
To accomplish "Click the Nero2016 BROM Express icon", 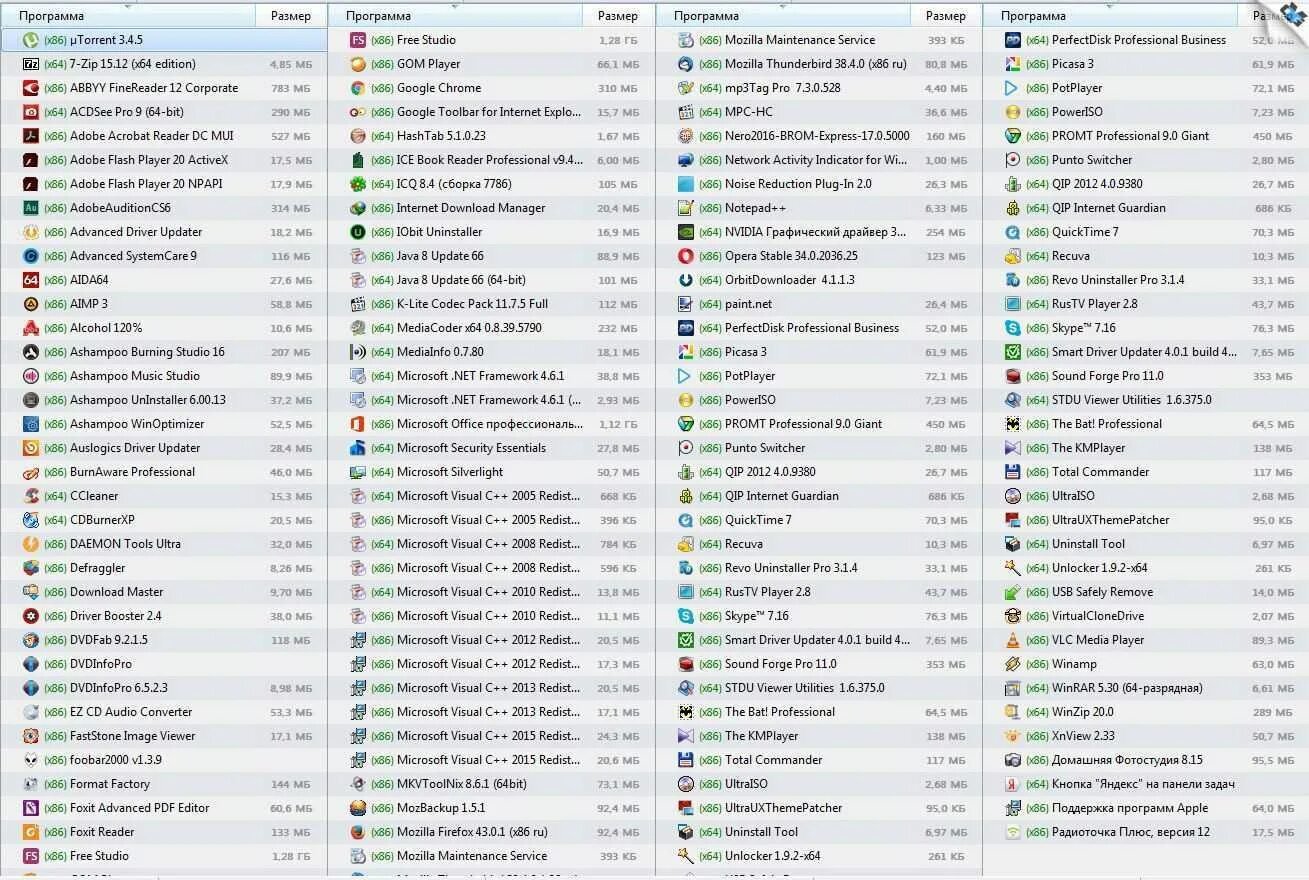I will (x=686, y=136).
